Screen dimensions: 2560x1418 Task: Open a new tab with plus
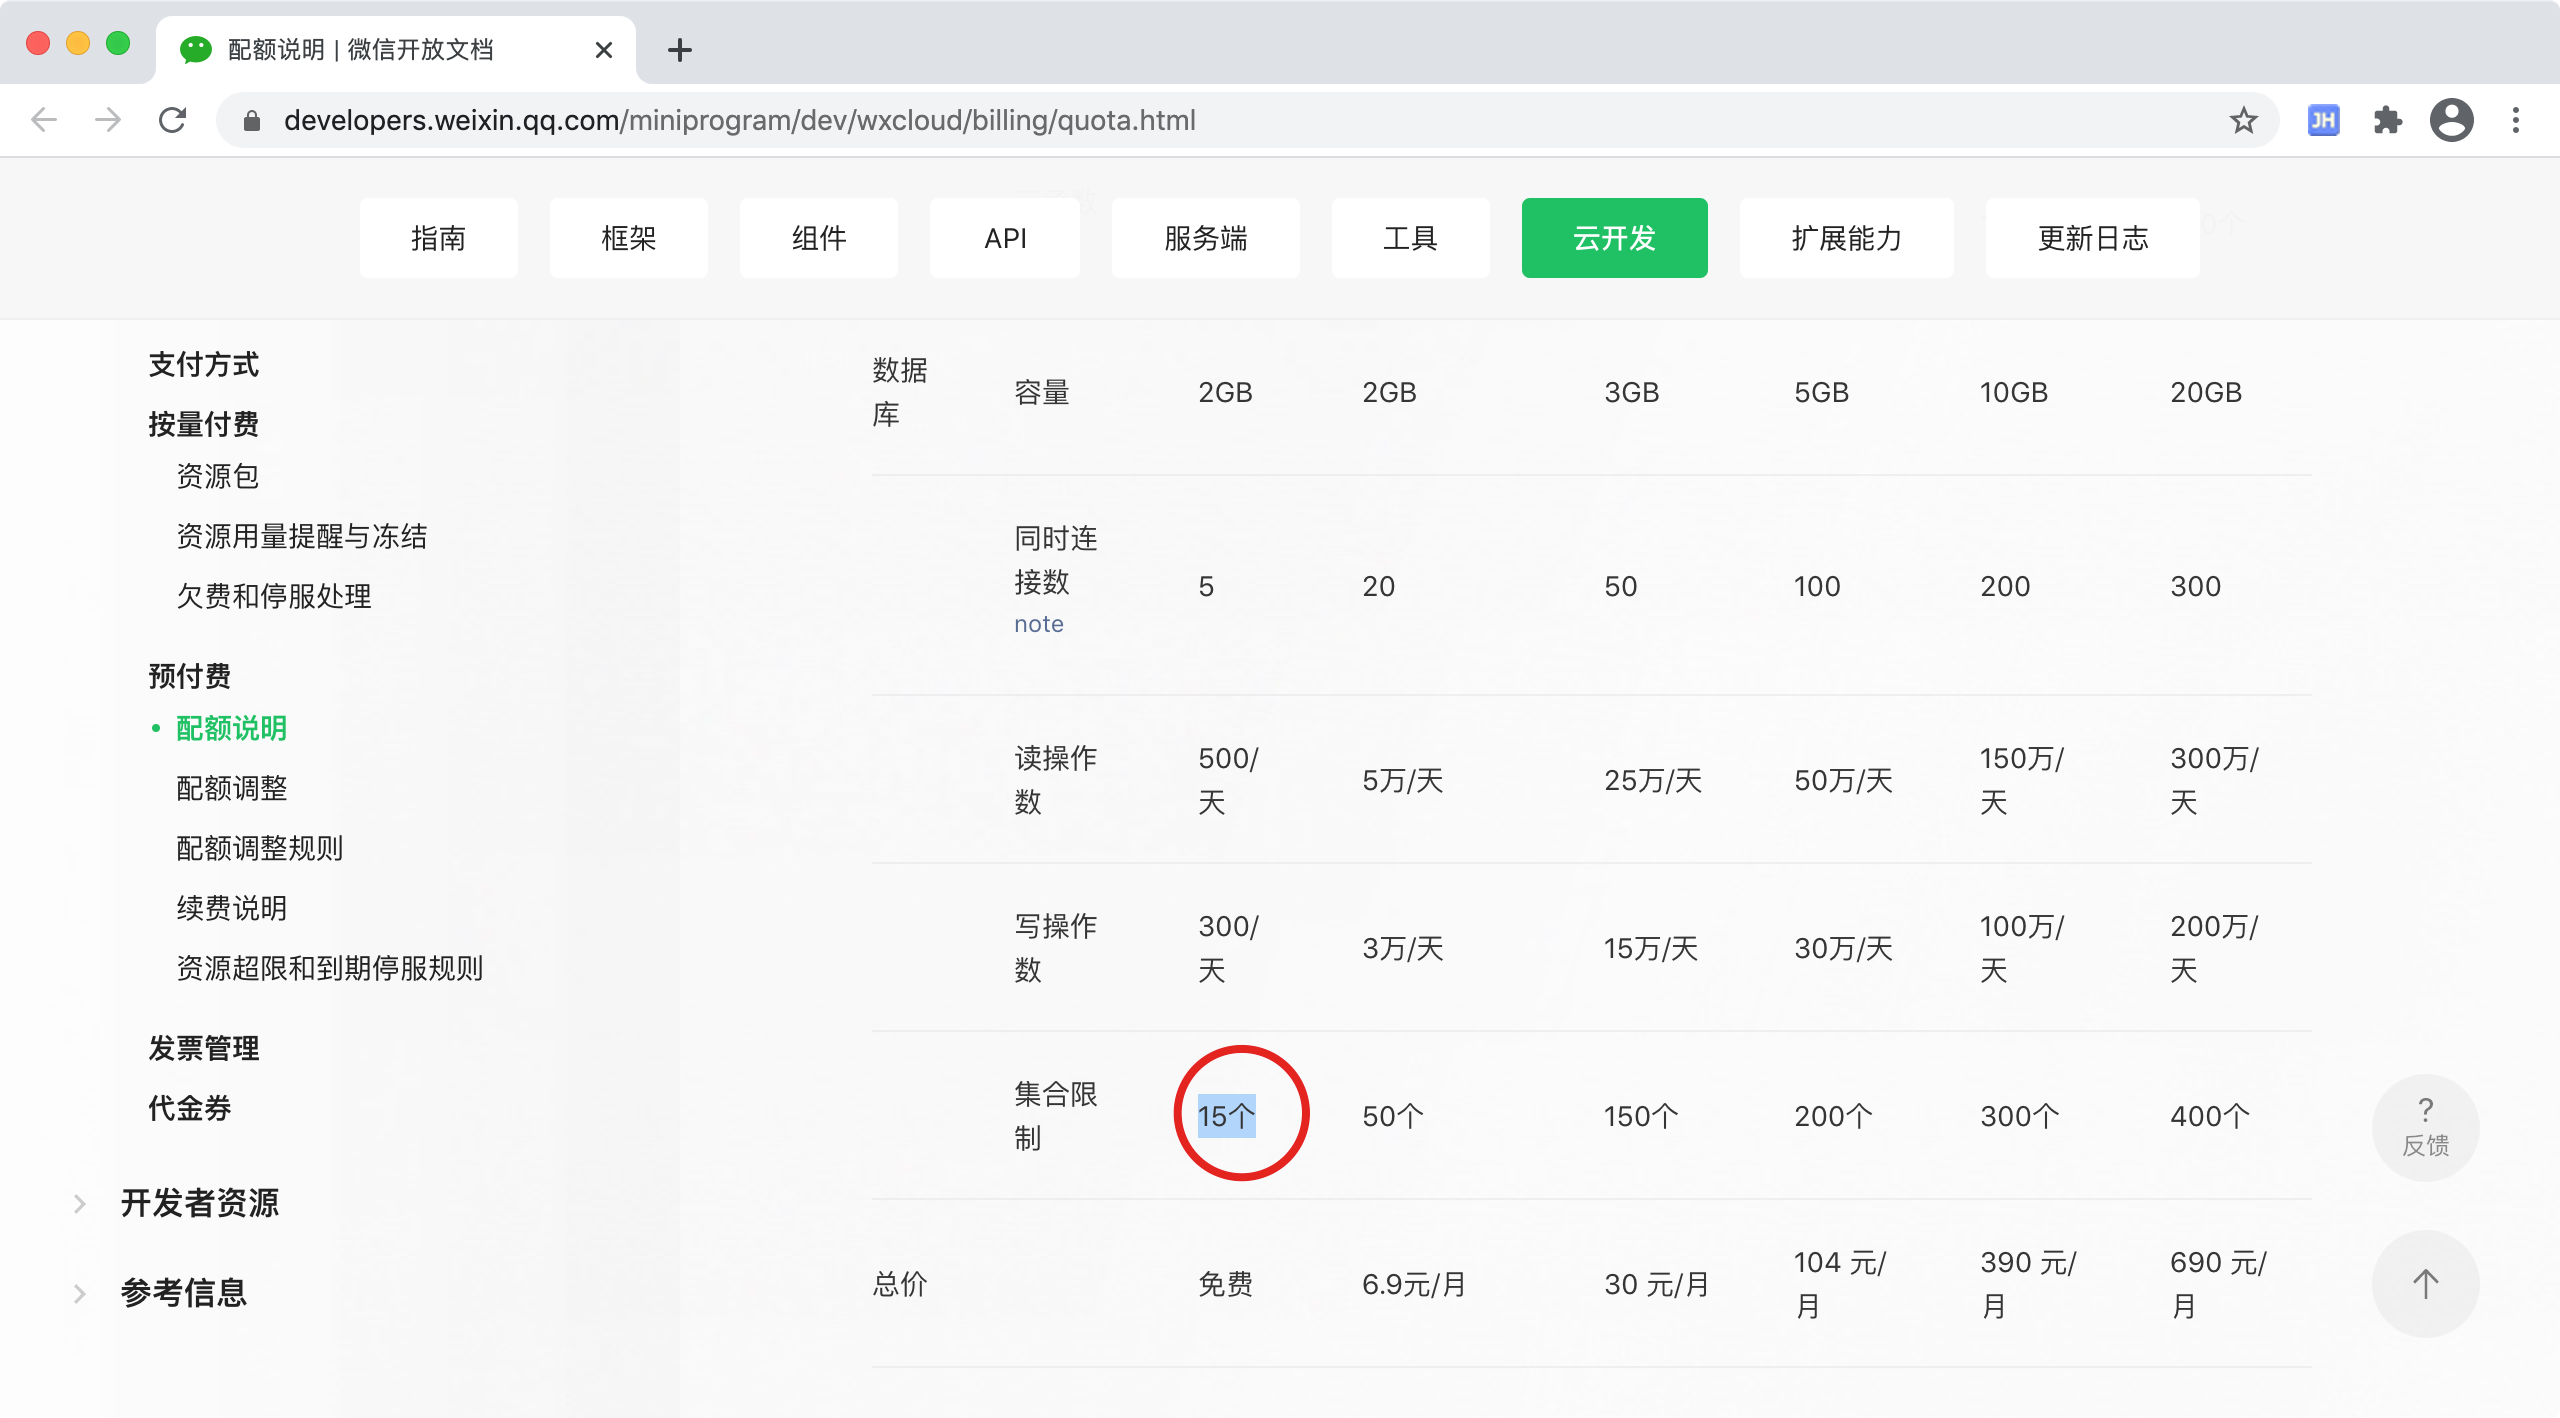pos(680,50)
